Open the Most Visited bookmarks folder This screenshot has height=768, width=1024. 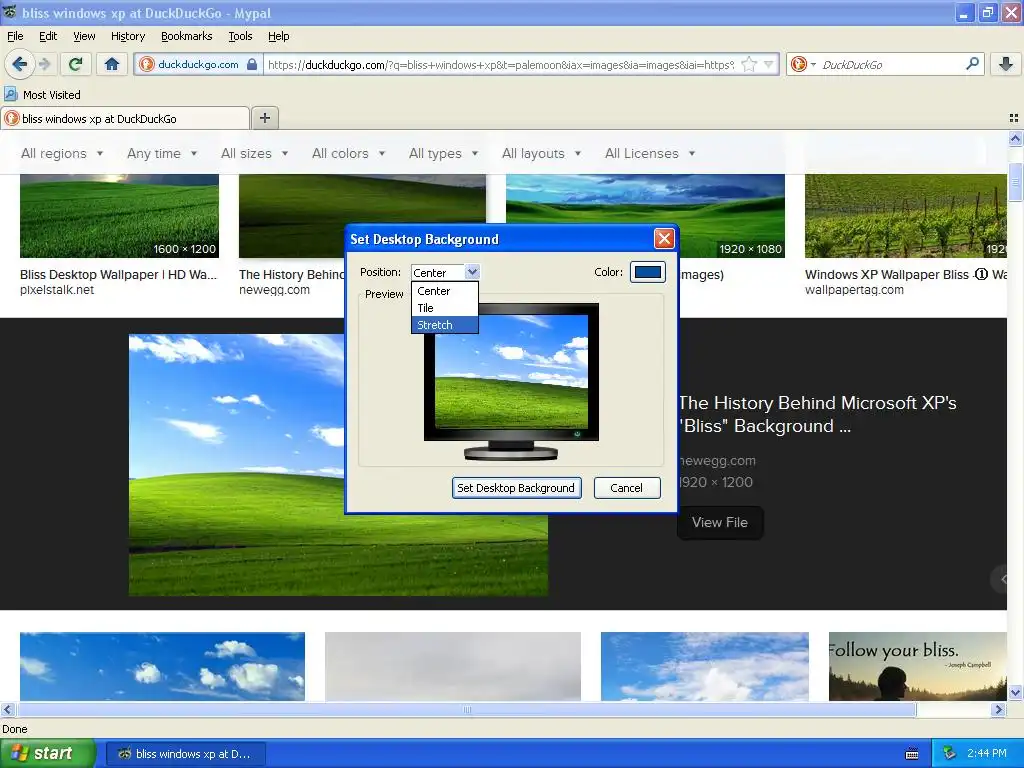[42, 95]
